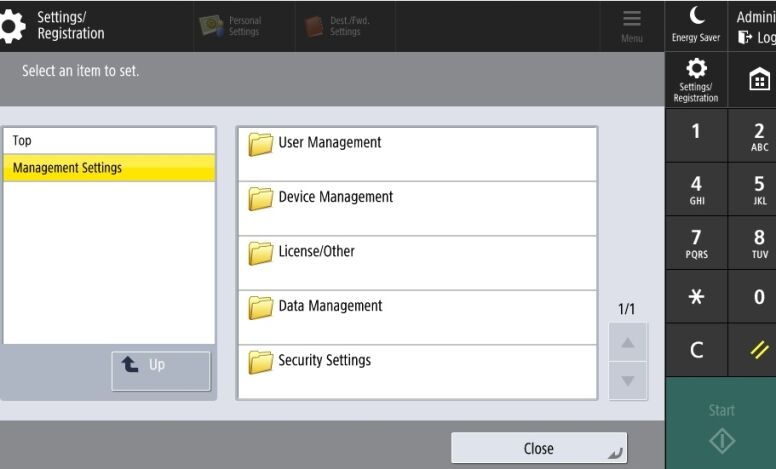The height and width of the screenshot is (469, 776).
Task: Click the Admin logout icon
Action: [745, 38]
